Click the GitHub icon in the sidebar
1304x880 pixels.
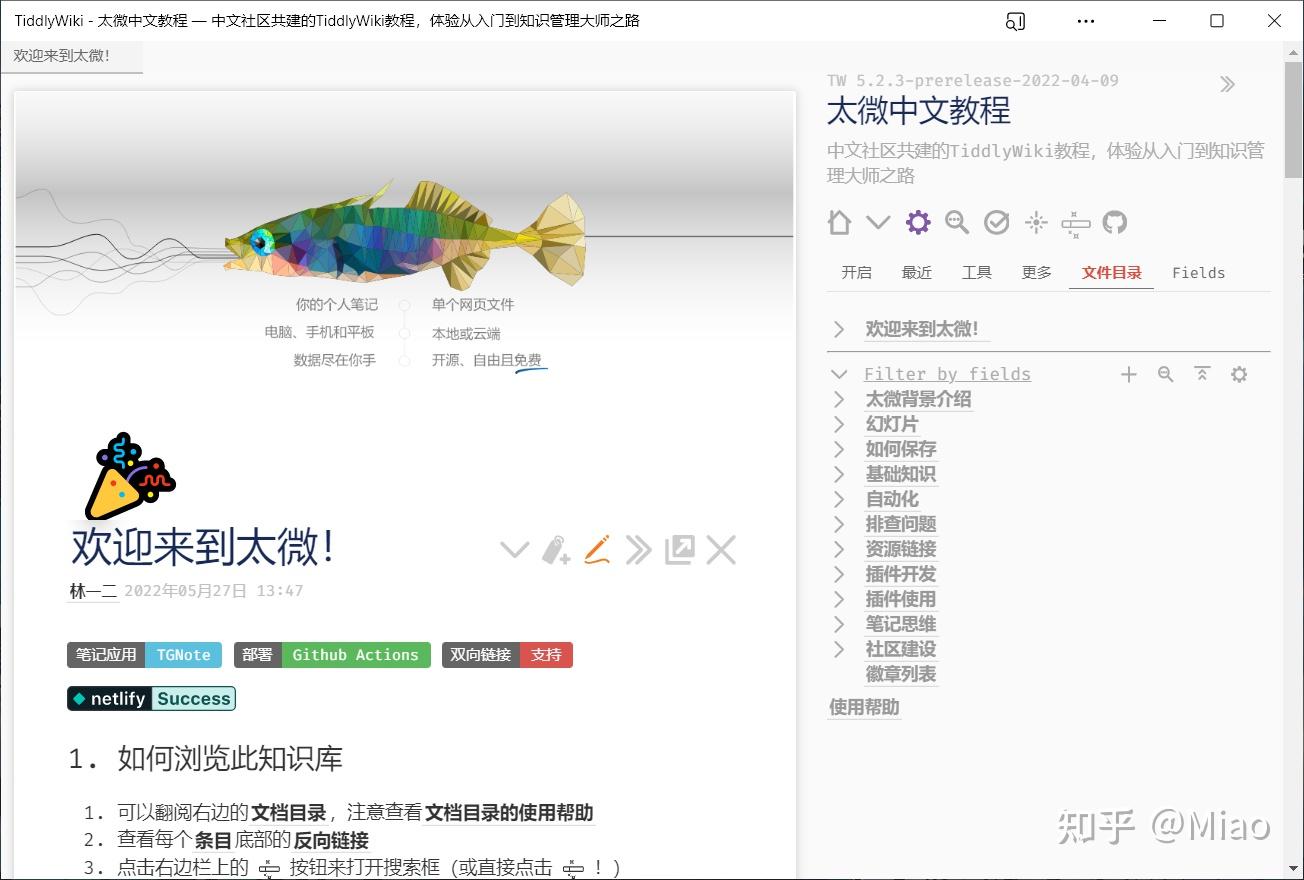pyautogui.click(x=1115, y=222)
